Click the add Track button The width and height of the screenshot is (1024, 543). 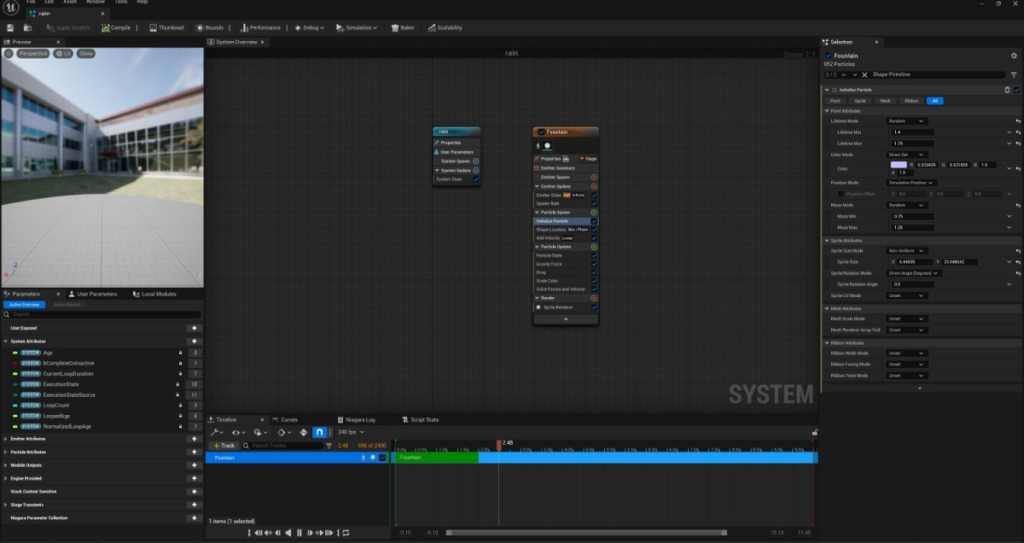click(224, 445)
